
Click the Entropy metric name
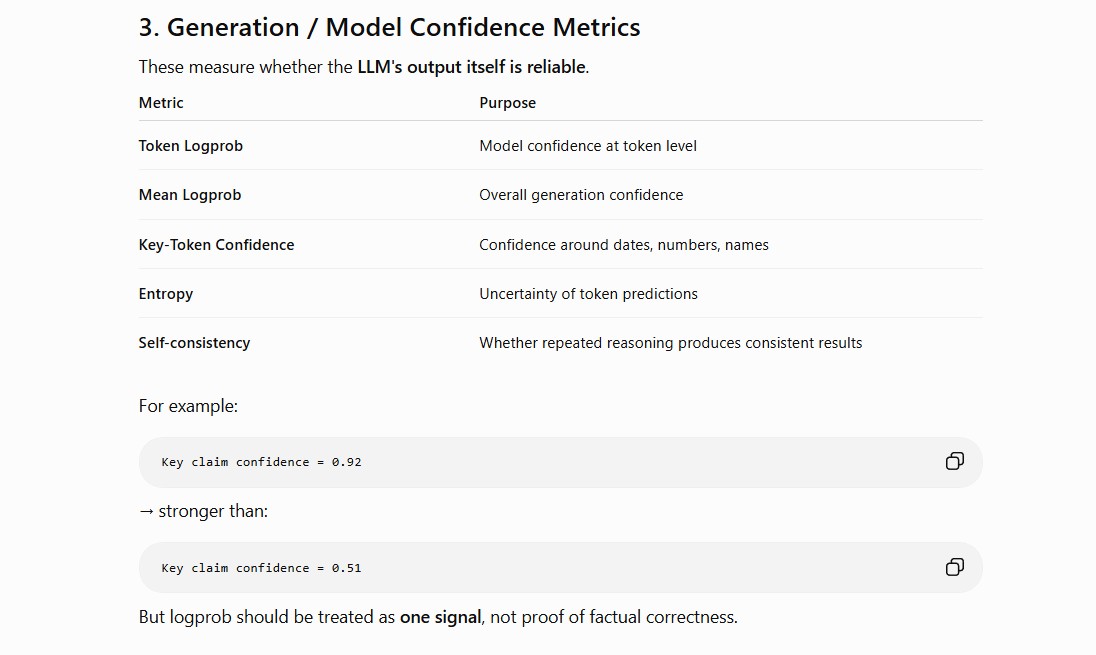pyautogui.click(x=166, y=294)
